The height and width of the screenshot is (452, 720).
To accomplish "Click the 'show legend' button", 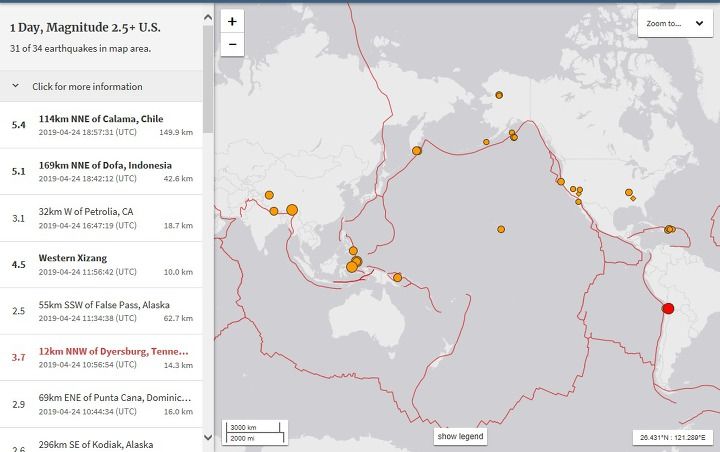I will click(460, 436).
